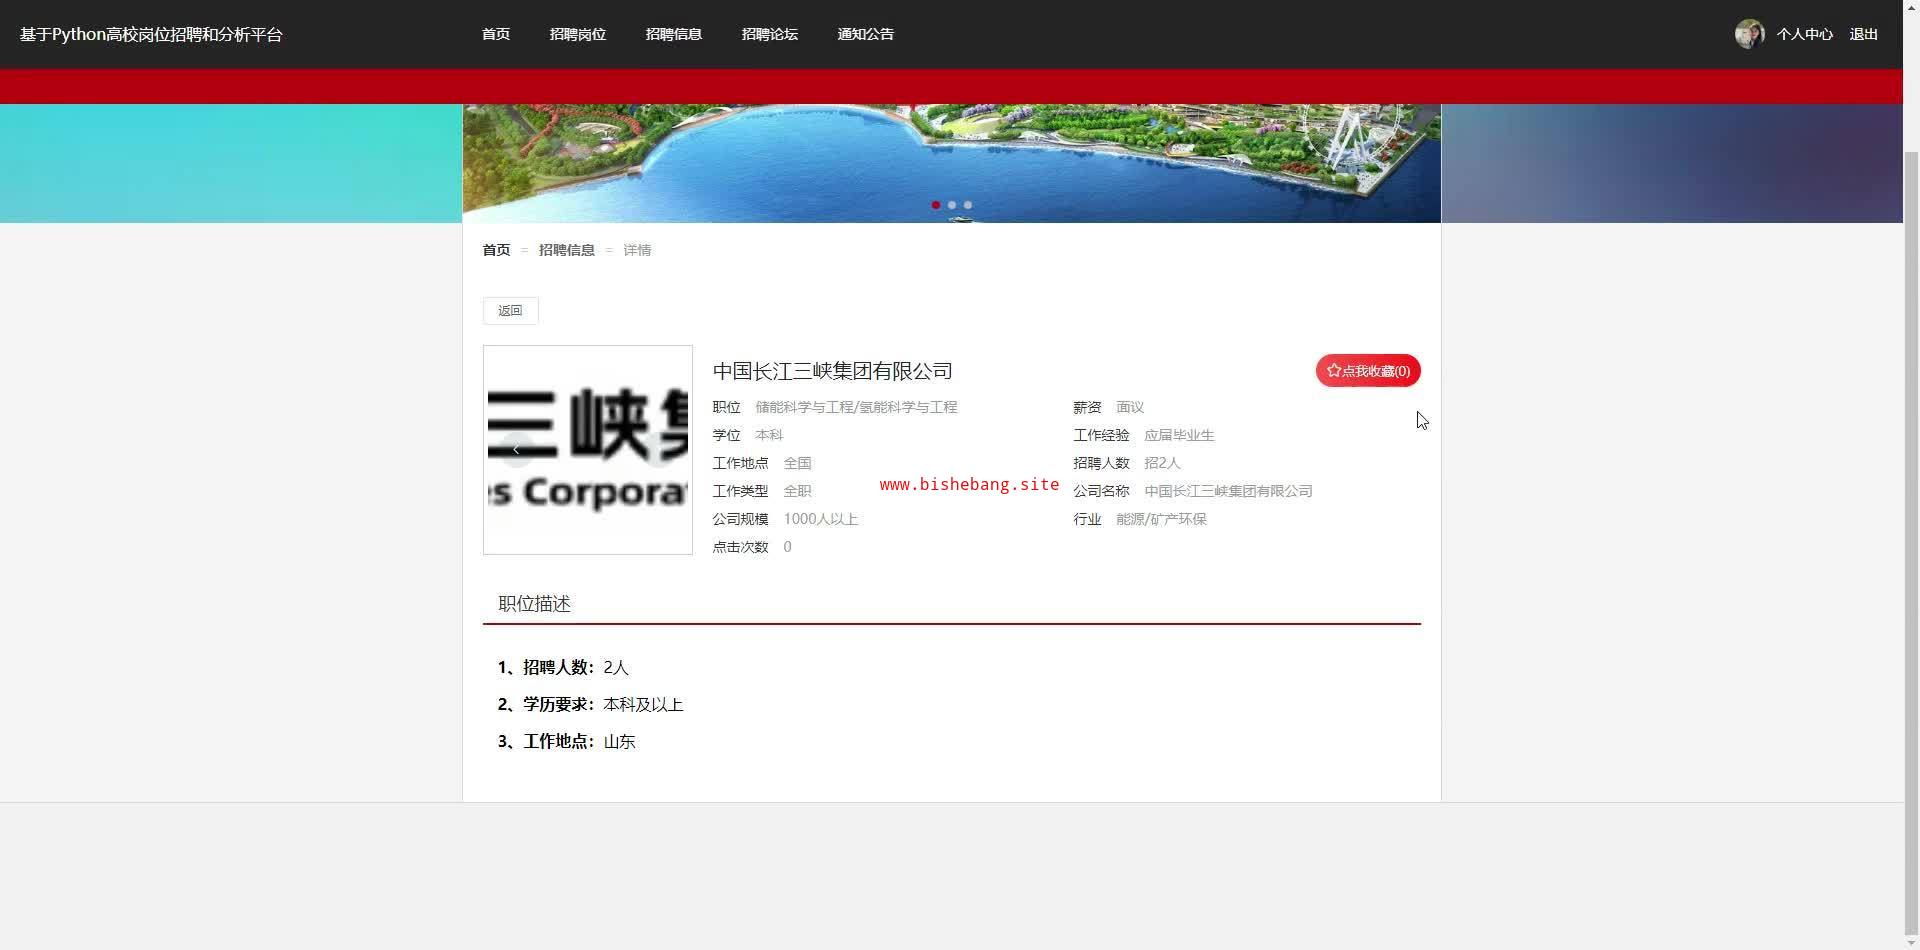
Task: Click 退出 to log out
Action: coord(1864,34)
